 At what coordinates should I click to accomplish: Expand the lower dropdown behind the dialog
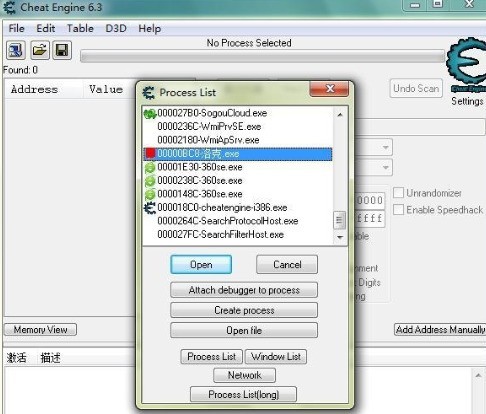[x=386, y=167]
